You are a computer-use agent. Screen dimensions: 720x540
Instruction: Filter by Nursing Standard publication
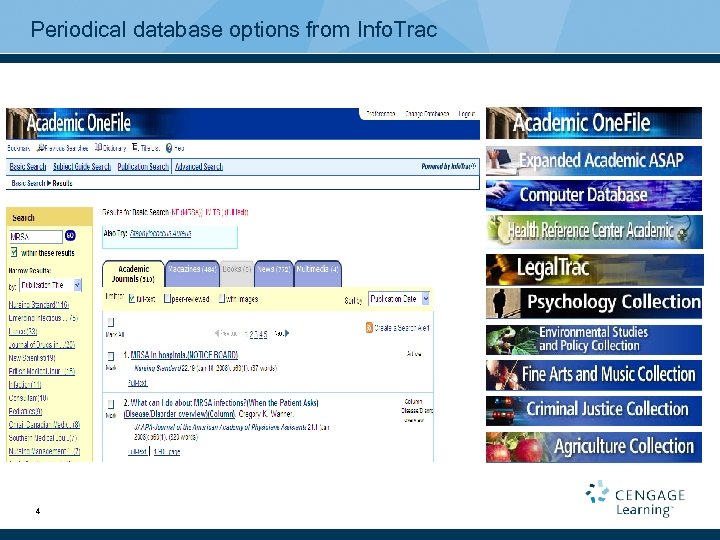[x=39, y=304]
